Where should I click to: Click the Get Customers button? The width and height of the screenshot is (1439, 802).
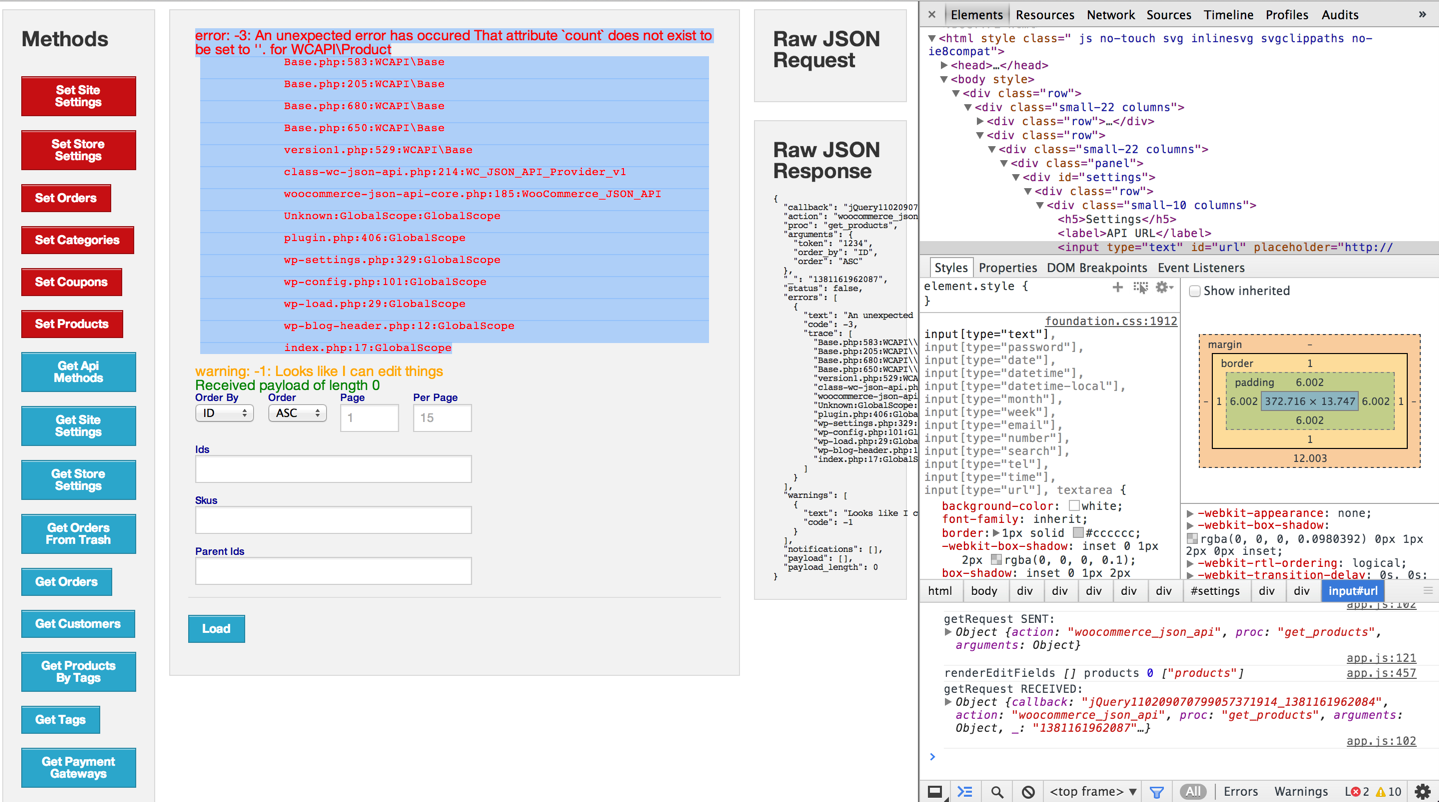(78, 624)
